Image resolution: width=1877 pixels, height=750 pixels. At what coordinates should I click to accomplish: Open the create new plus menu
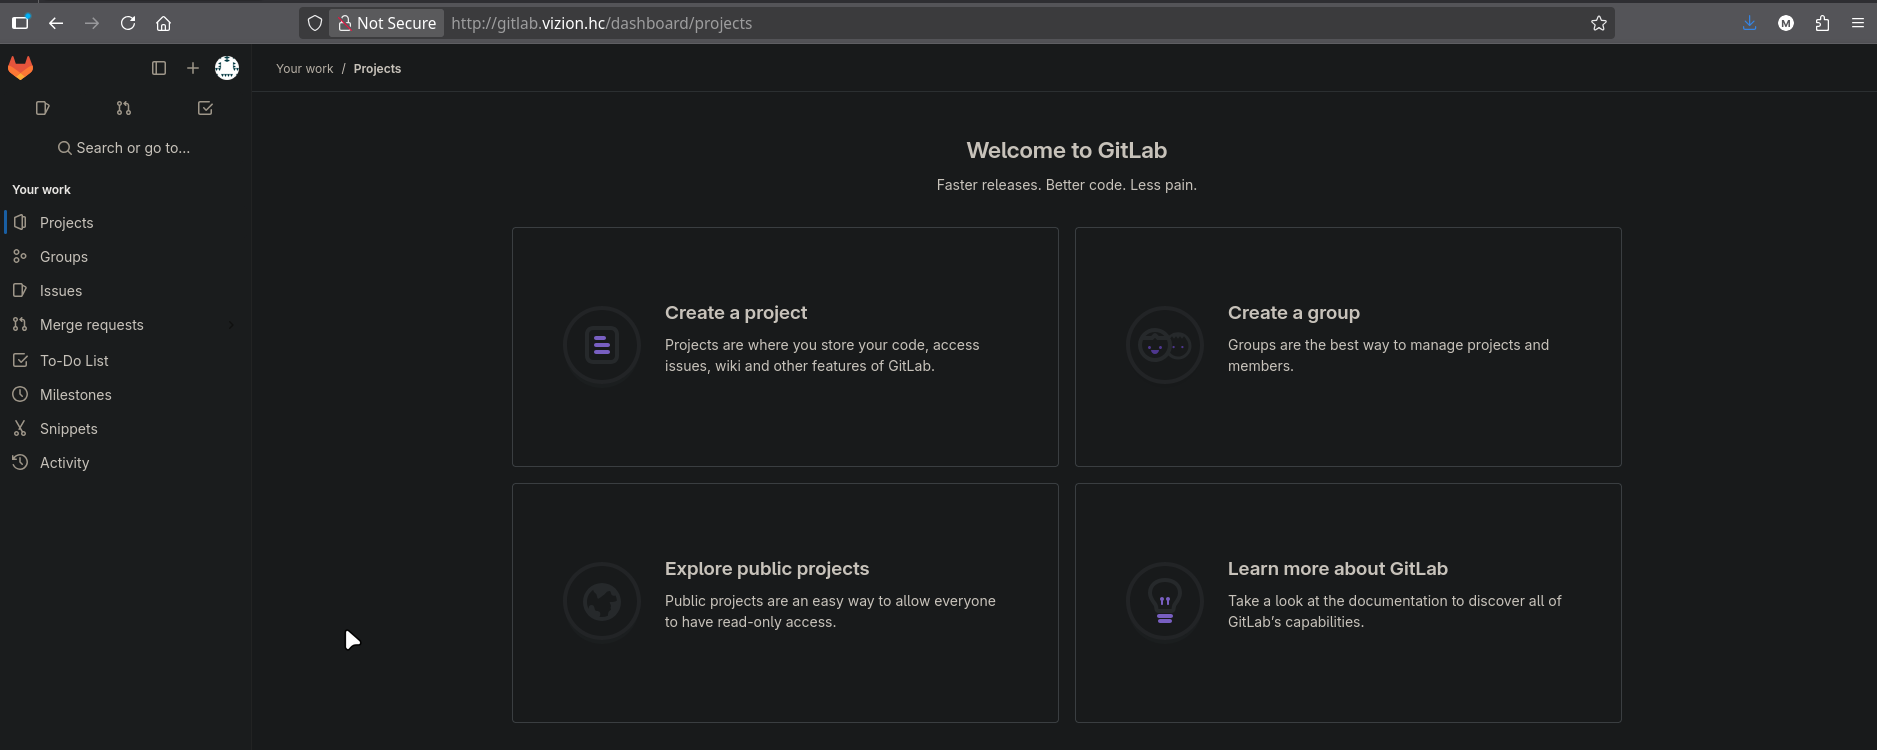pyautogui.click(x=193, y=68)
